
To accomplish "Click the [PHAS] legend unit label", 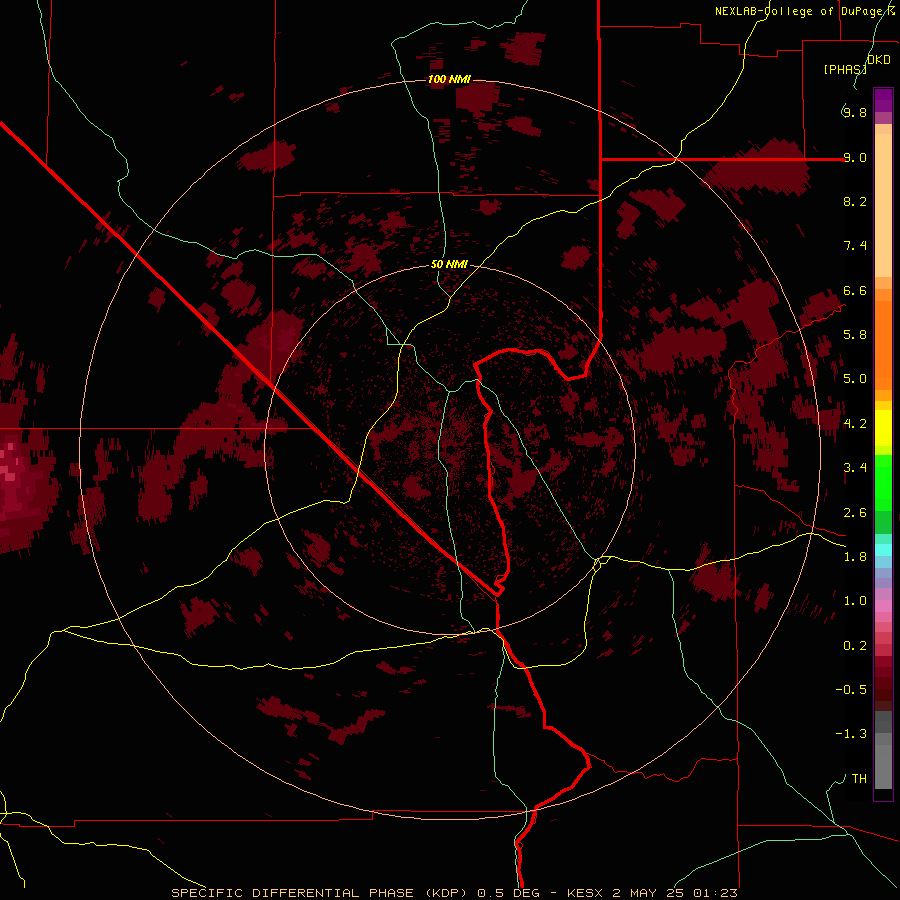I will (845, 69).
